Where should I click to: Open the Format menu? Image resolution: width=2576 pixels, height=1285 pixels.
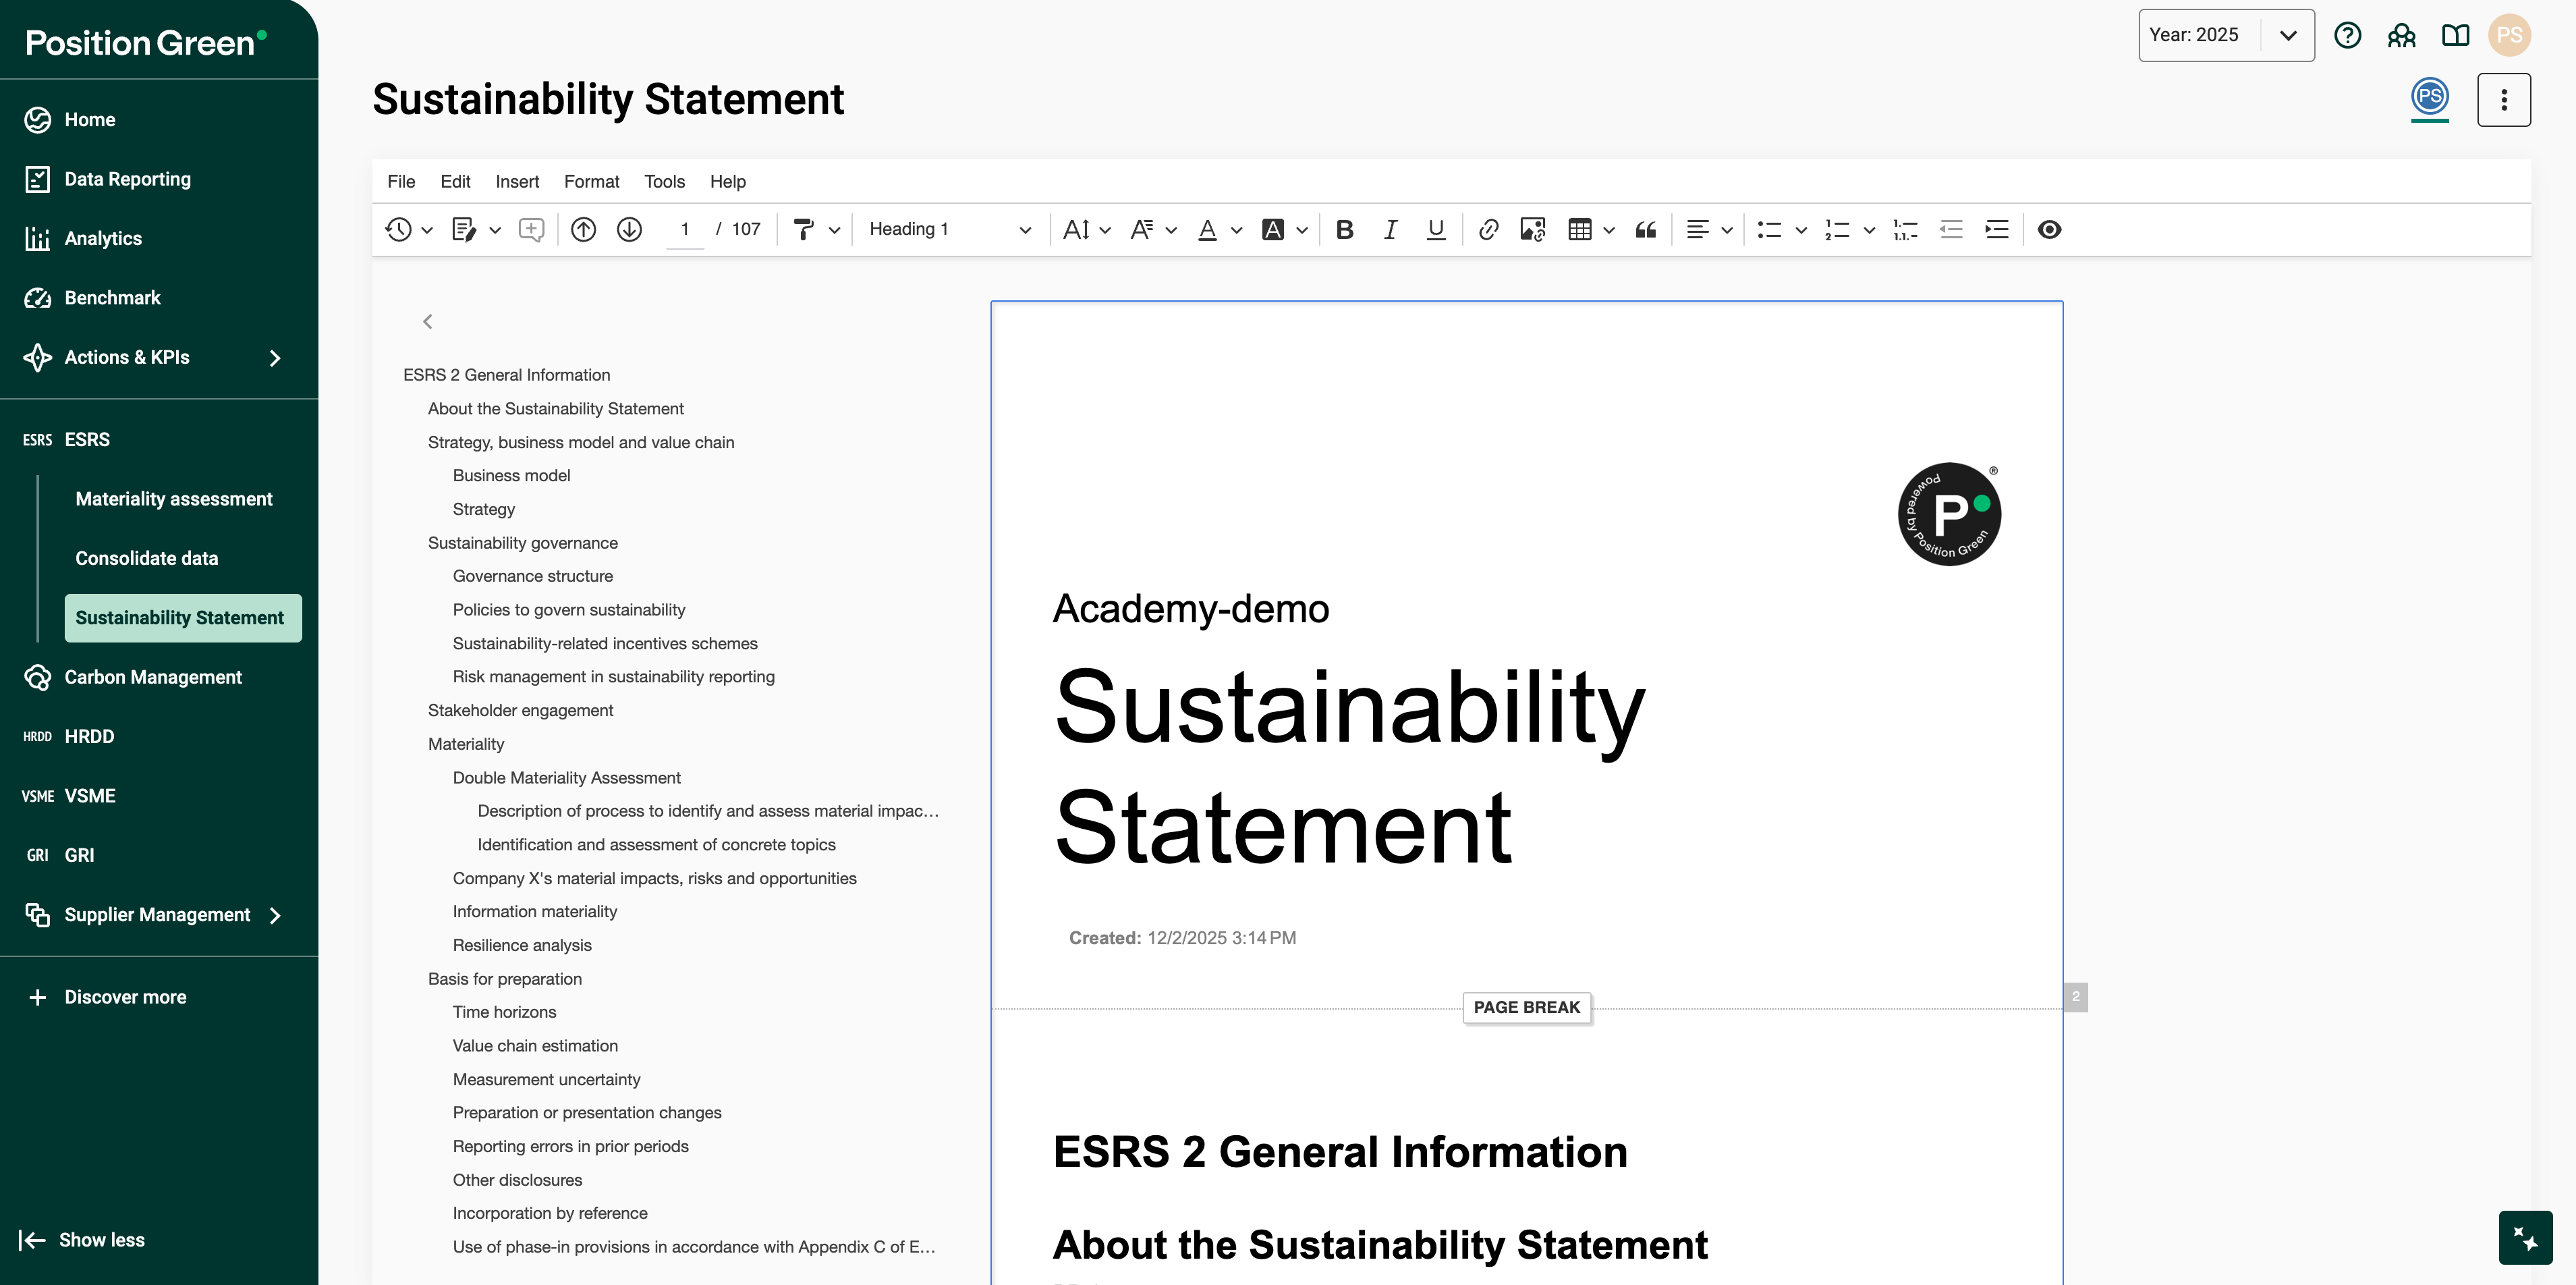(591, 181)
